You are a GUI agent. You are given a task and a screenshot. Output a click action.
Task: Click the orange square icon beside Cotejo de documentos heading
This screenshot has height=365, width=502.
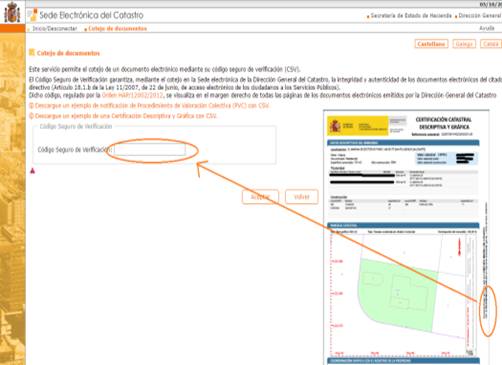(32, 52)
